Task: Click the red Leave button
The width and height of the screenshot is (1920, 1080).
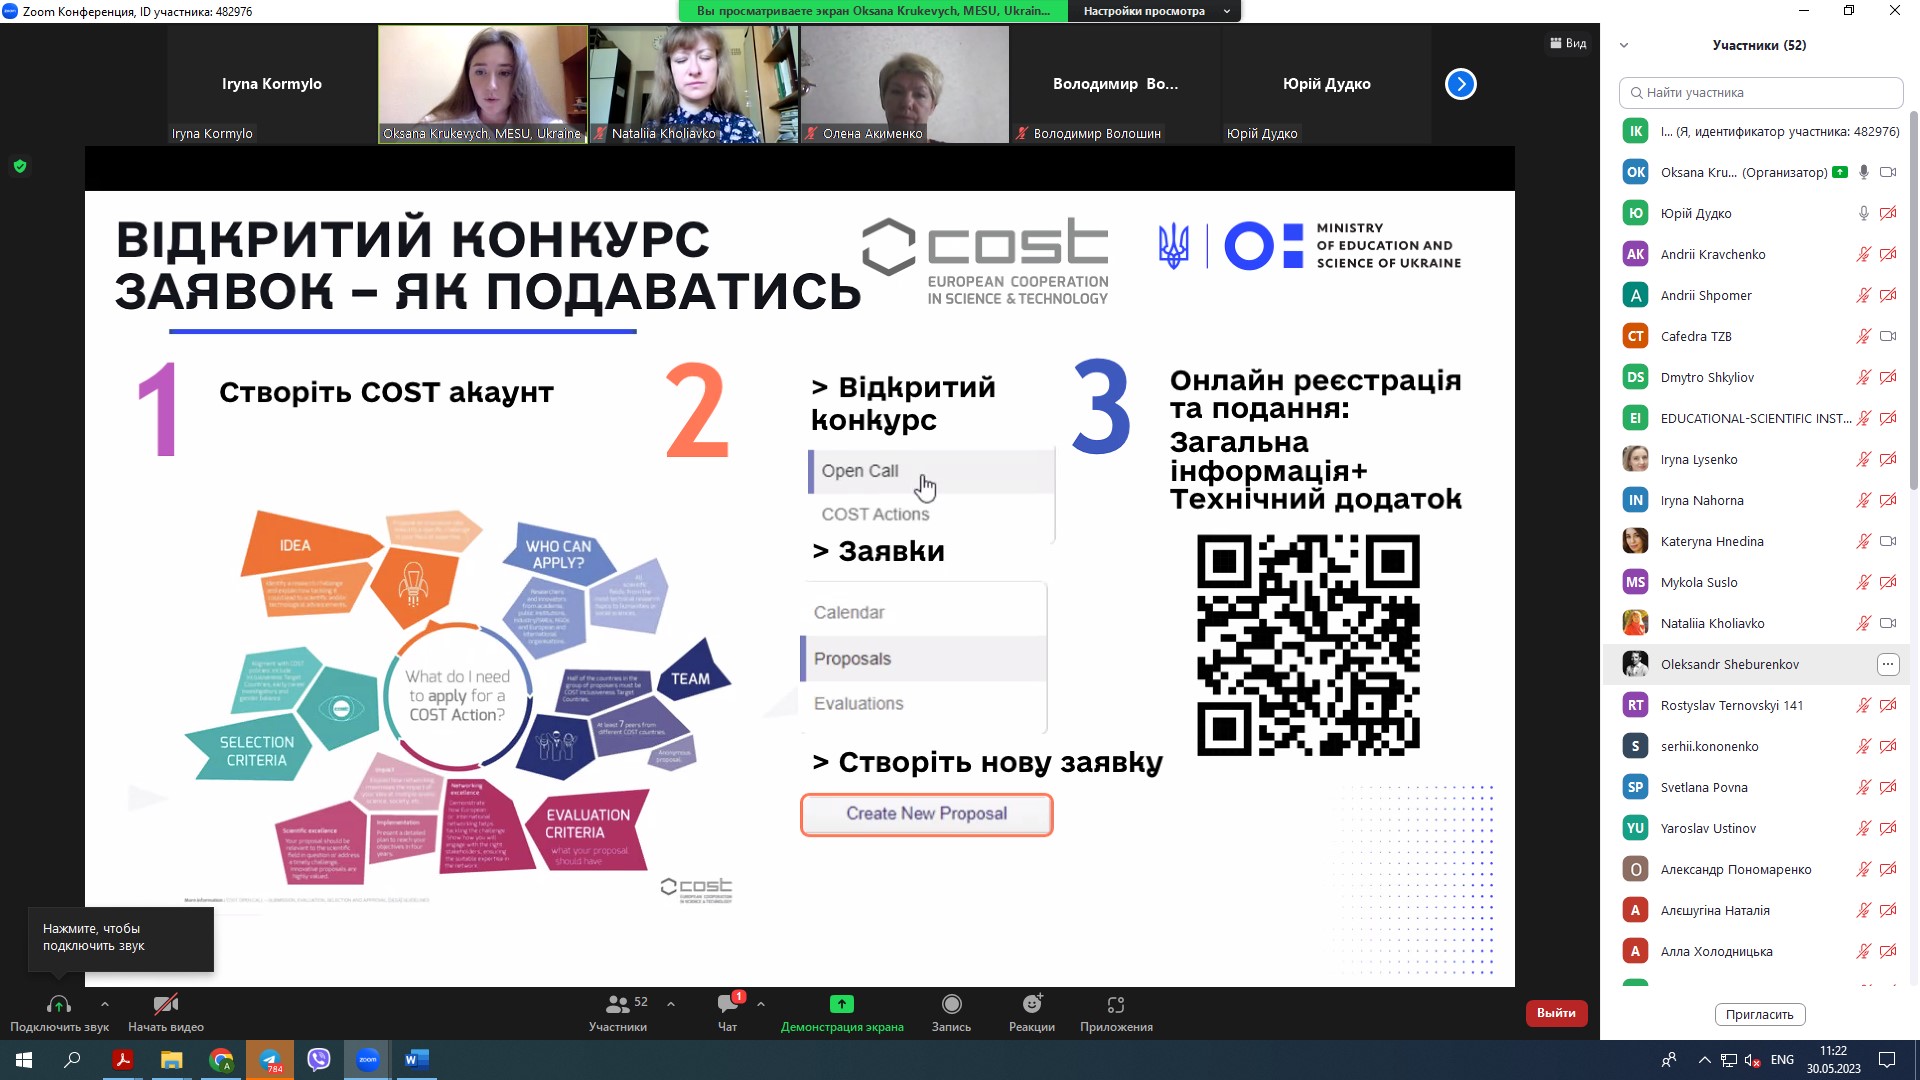Action: 1556,1013
